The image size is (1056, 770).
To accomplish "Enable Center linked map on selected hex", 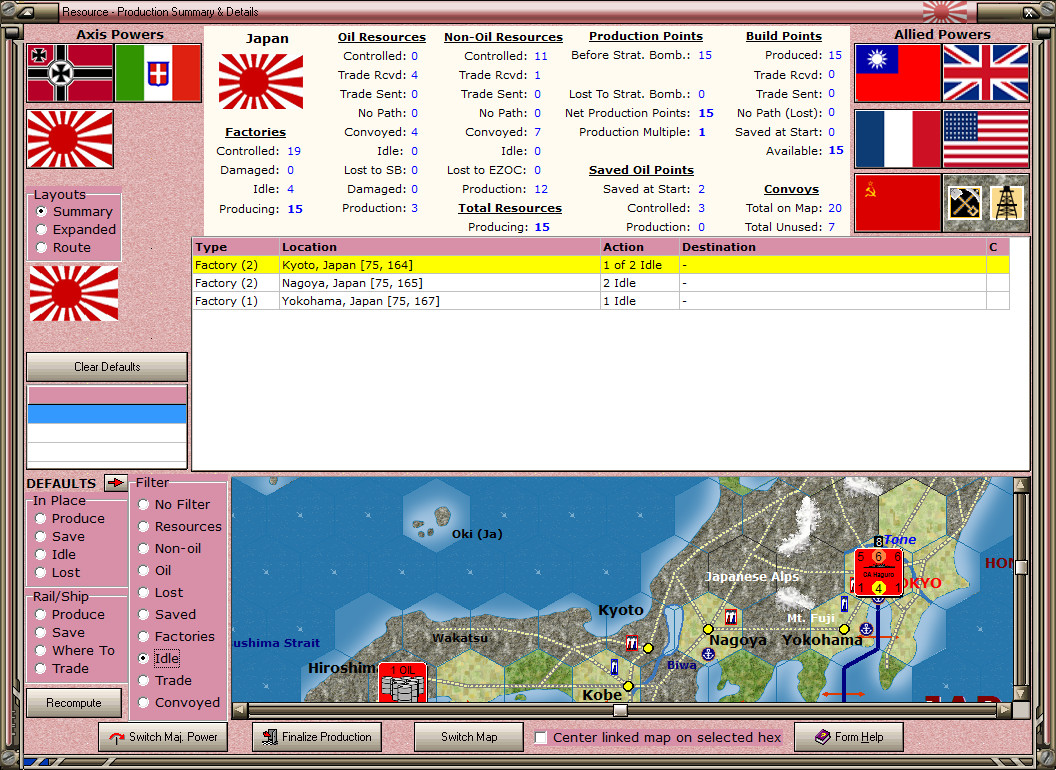I will click(541, 737).
